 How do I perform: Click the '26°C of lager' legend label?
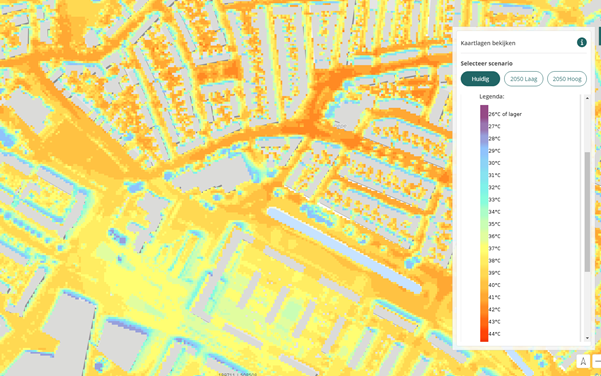[505, 114]
